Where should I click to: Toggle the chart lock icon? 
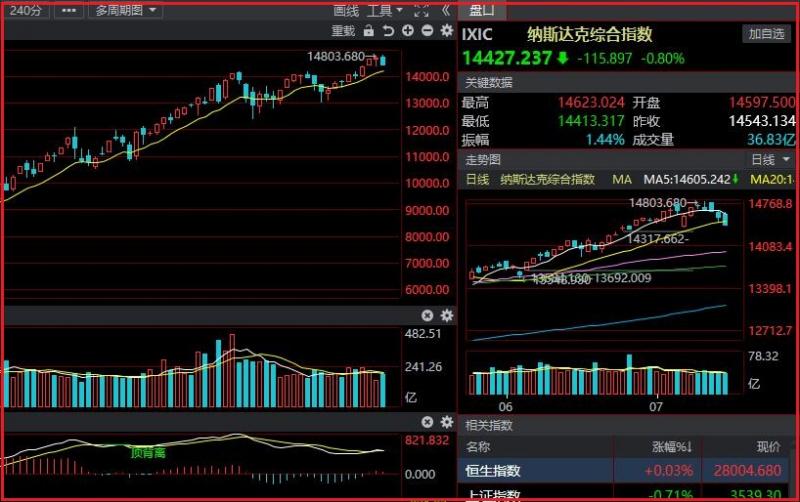tap(368, 31)
